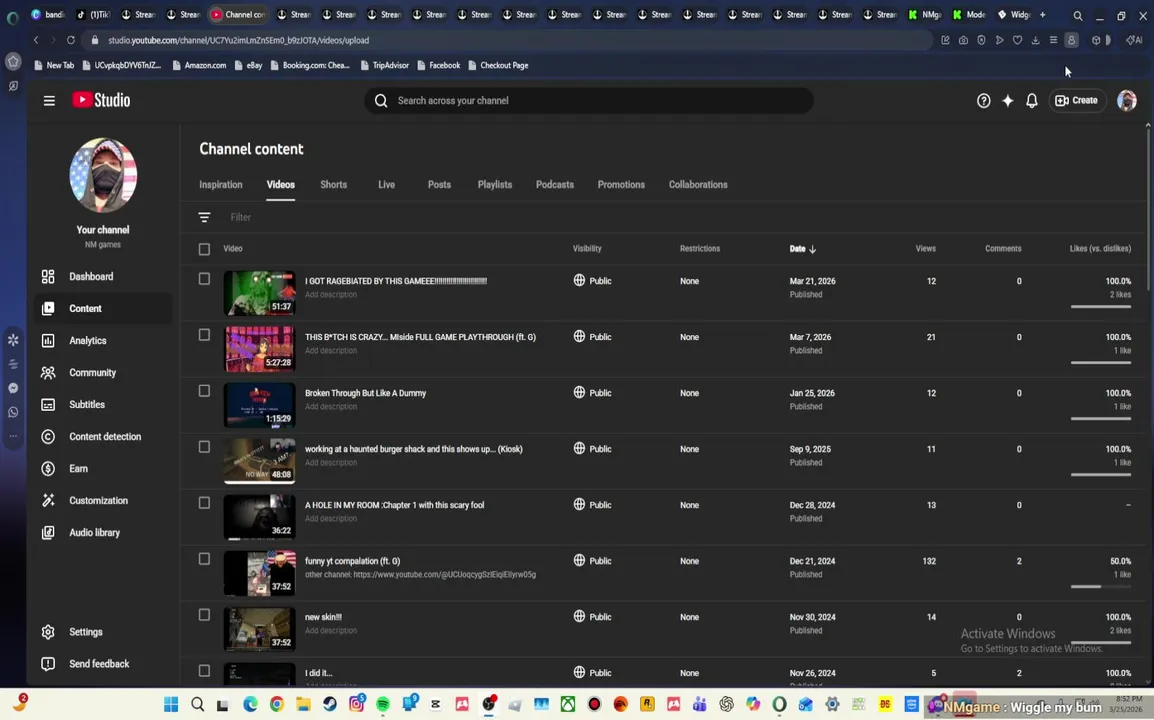Tick the select-all videos checkbox
Image resolution: width=1154 pixels, height=720 pixels.
point(204,250)
